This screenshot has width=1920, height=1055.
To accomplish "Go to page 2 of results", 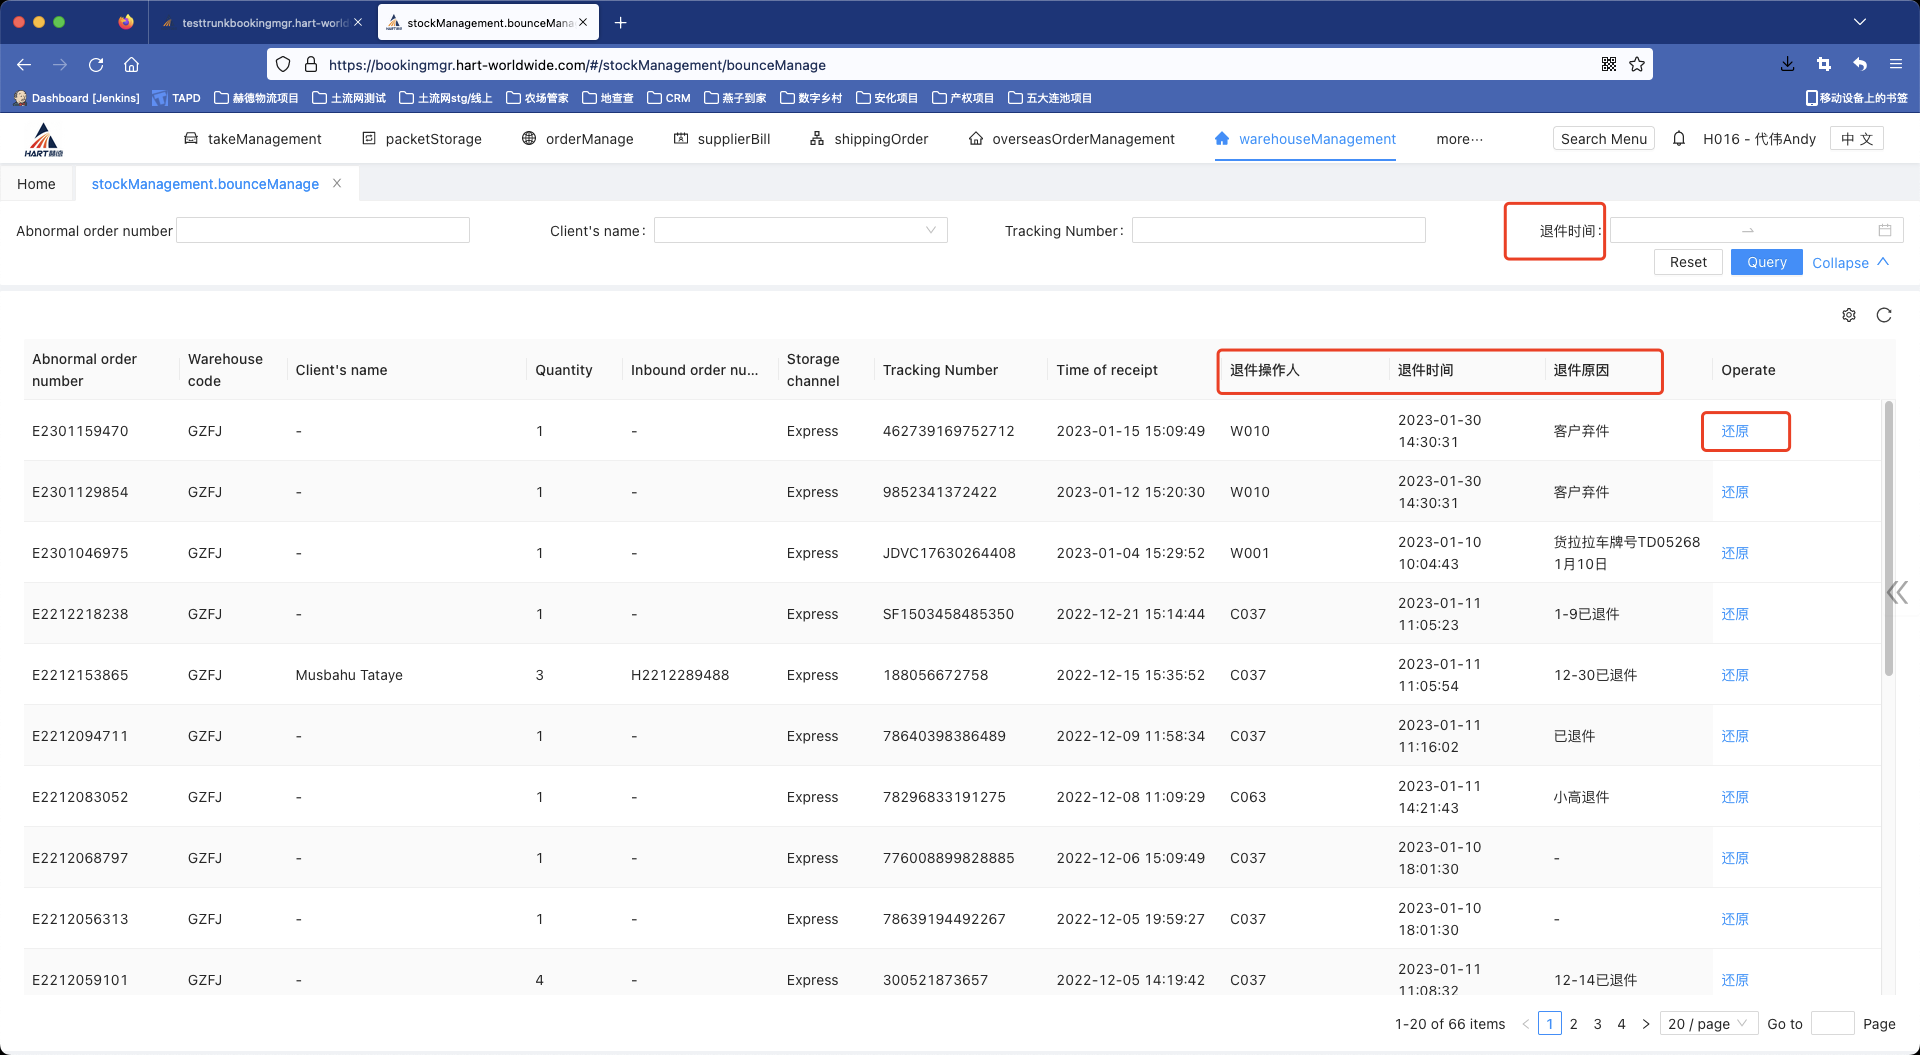I will pos(1574,1024).
